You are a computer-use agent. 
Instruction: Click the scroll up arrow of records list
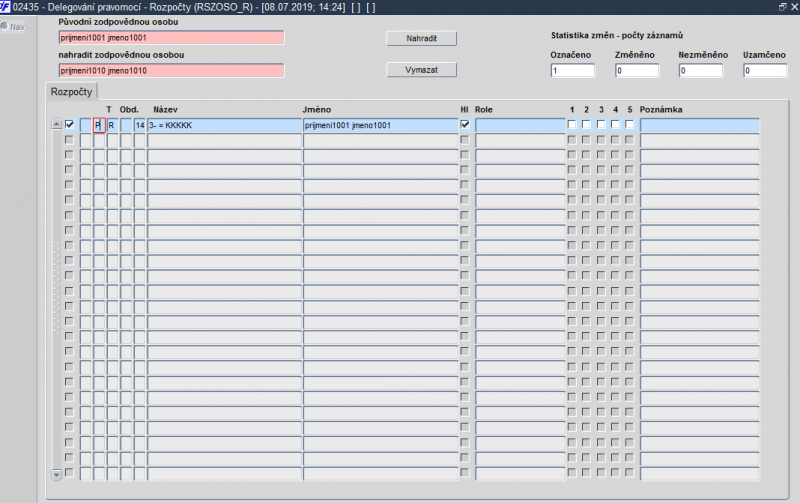click(57, 124)
